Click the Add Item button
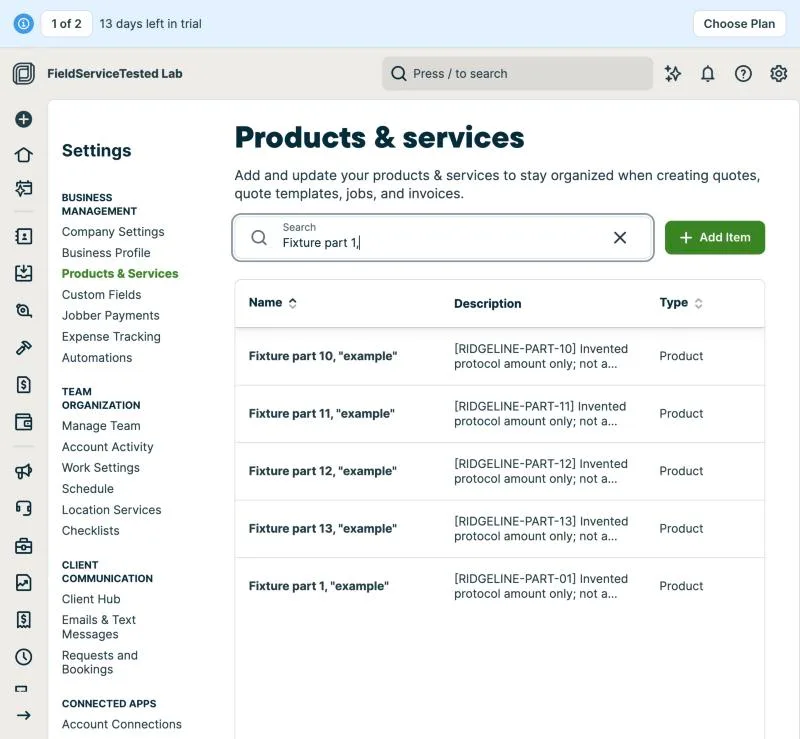The width and height of the screenshot is (800, 739). 715,237
